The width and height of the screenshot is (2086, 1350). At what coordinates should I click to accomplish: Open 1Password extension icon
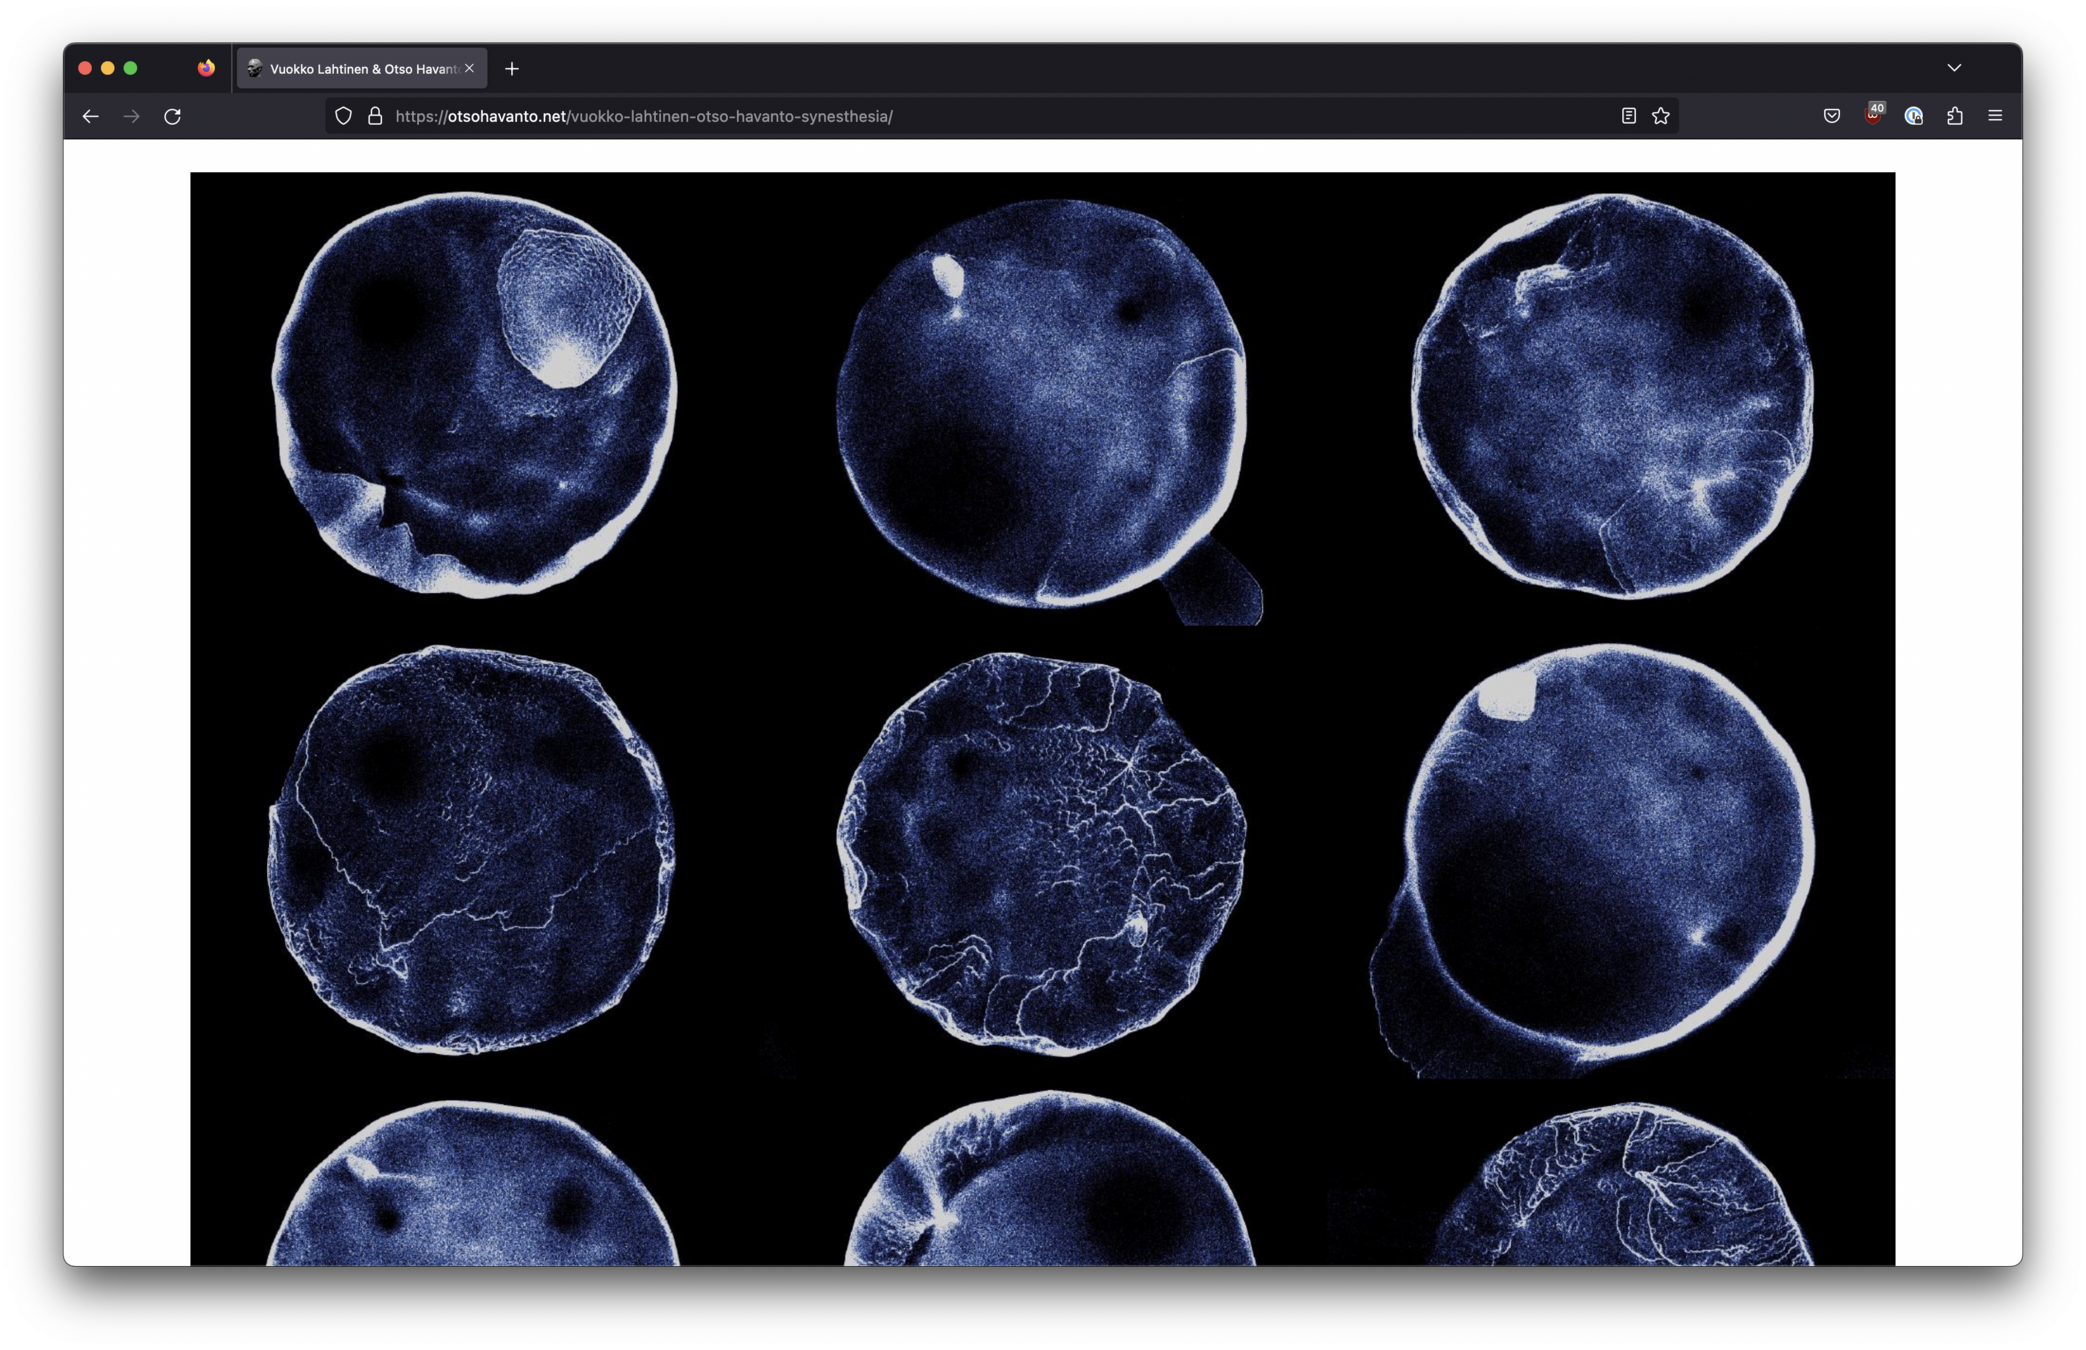point(1913,116)
